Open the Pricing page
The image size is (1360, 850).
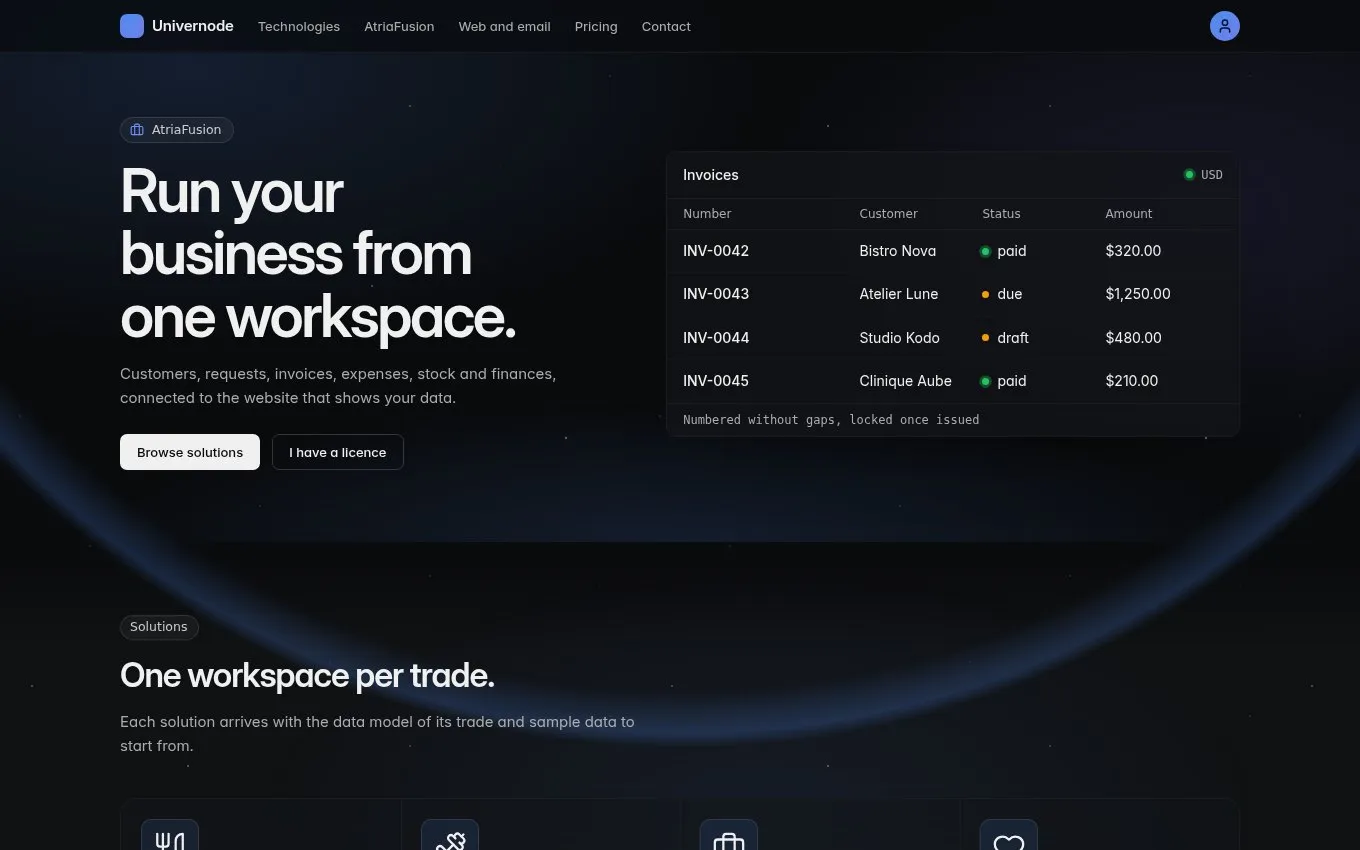click(596, 27)
